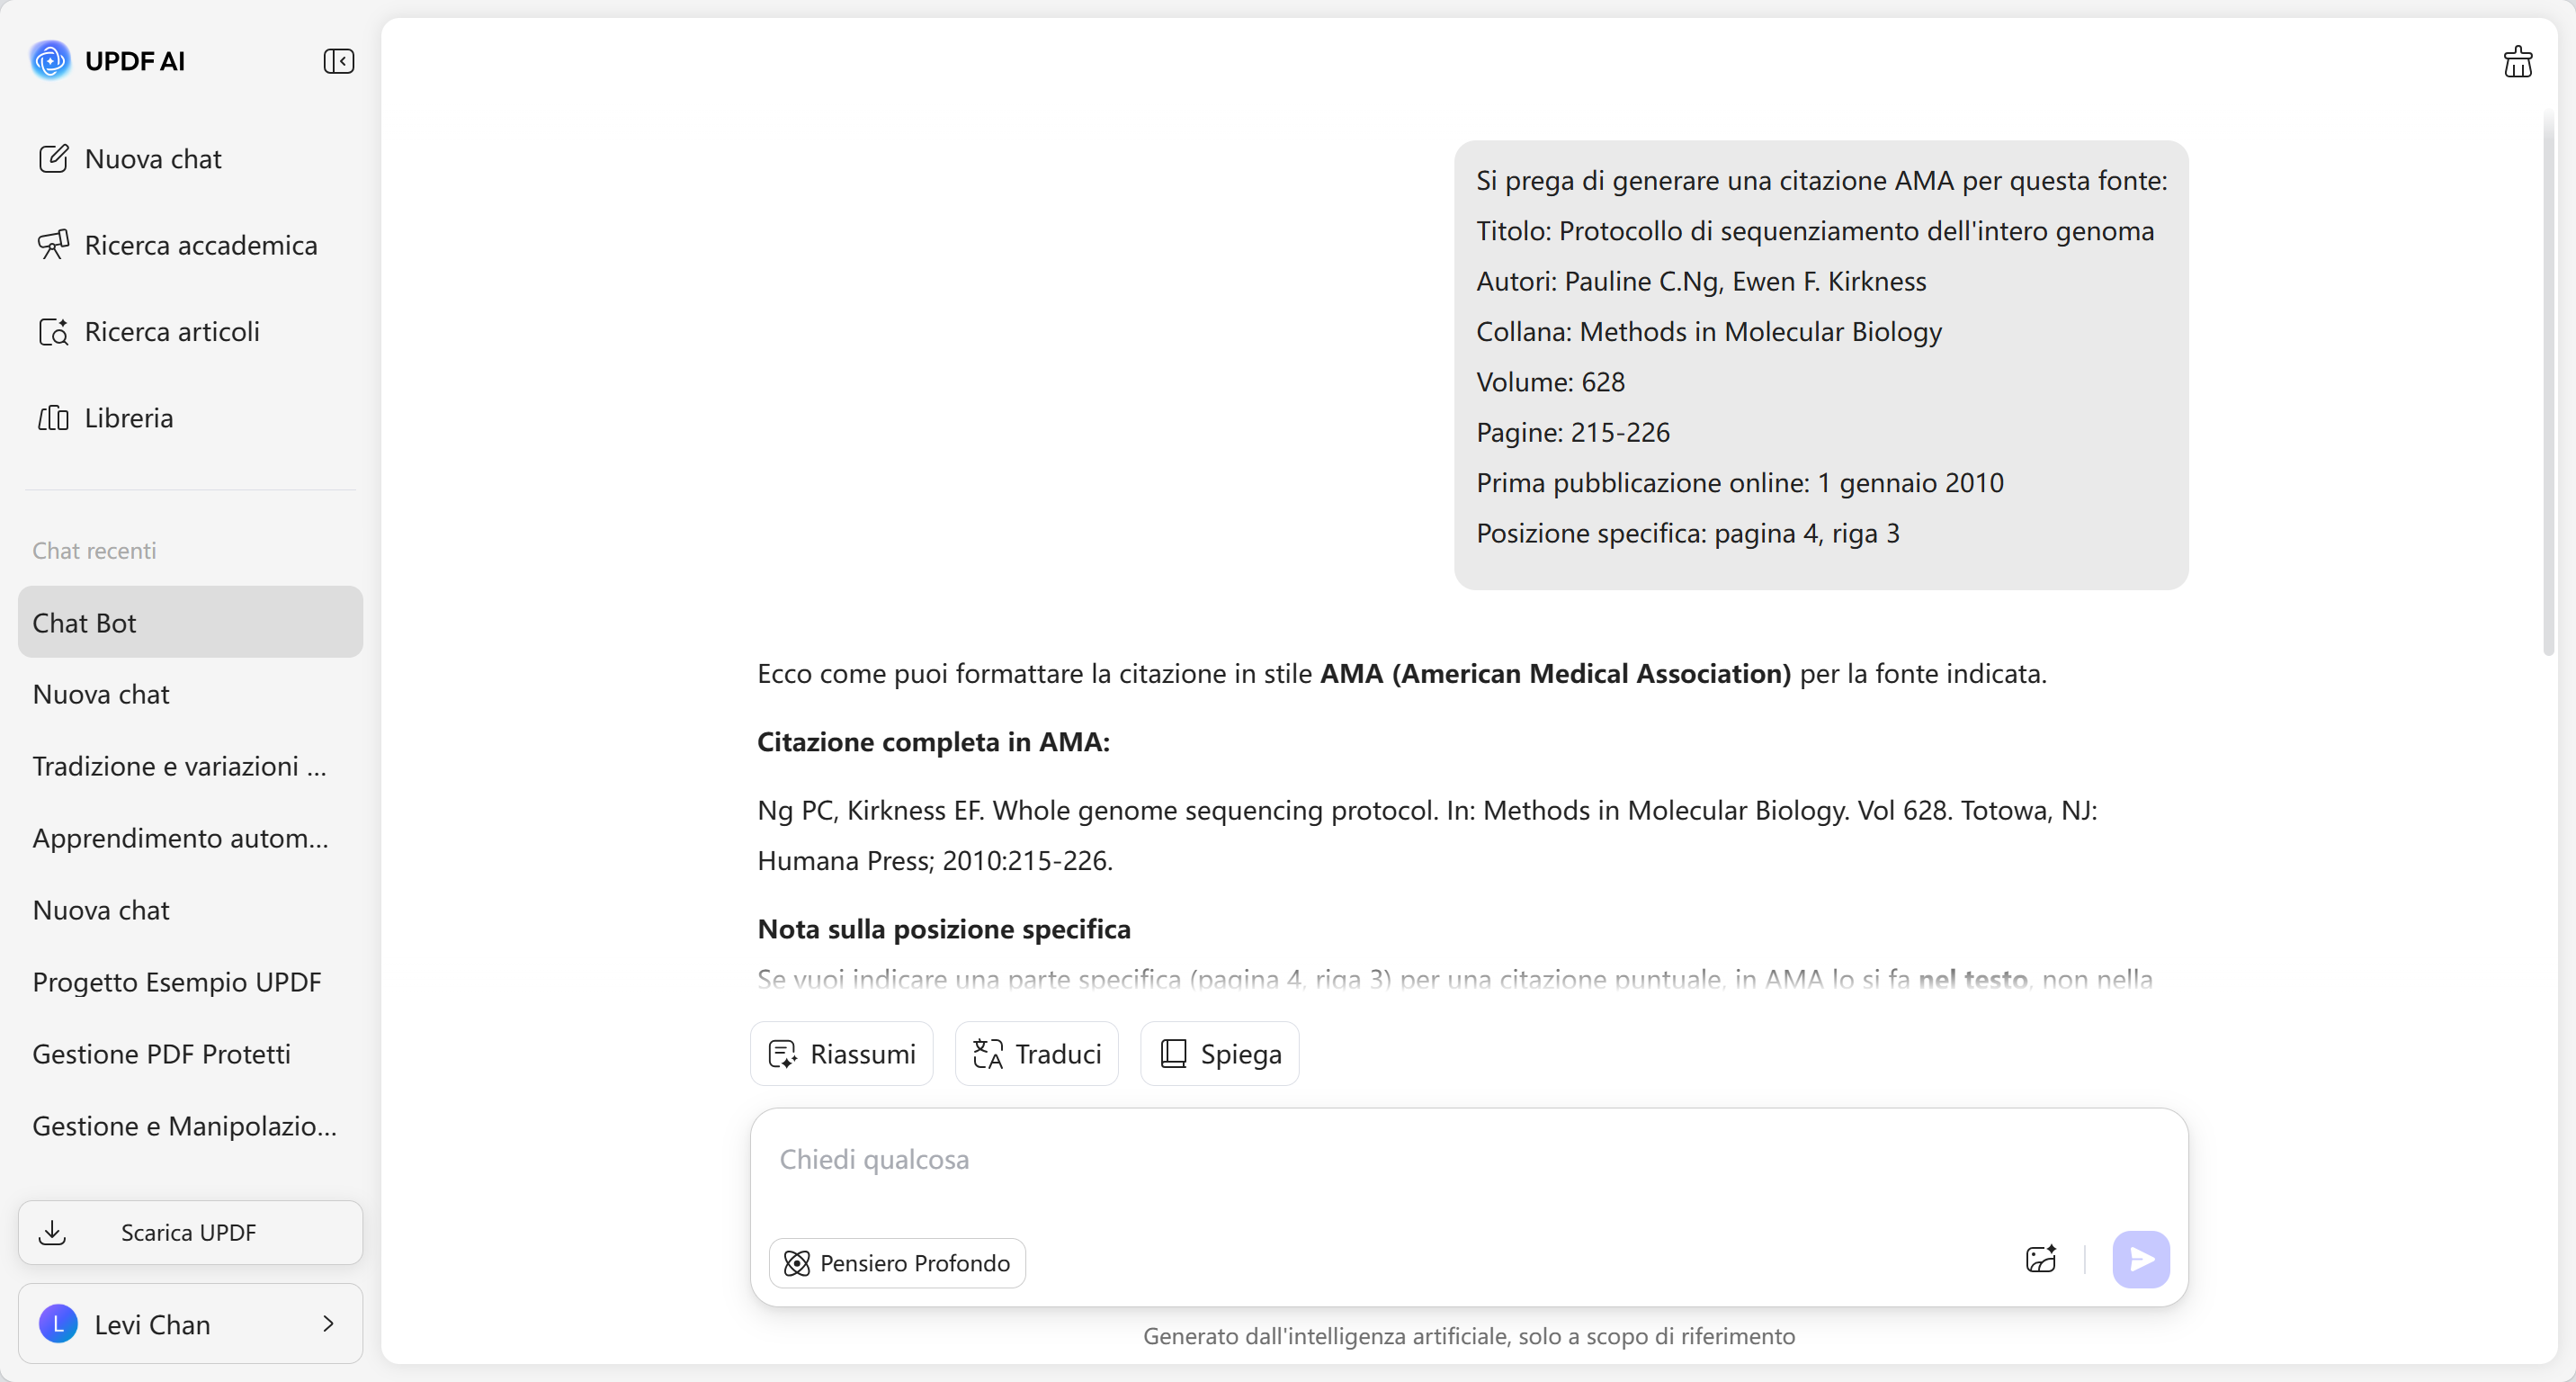Open the Gestione PDF Protetti chat
Screen dimensions: 2576x1382
[x=162, y=1054]
